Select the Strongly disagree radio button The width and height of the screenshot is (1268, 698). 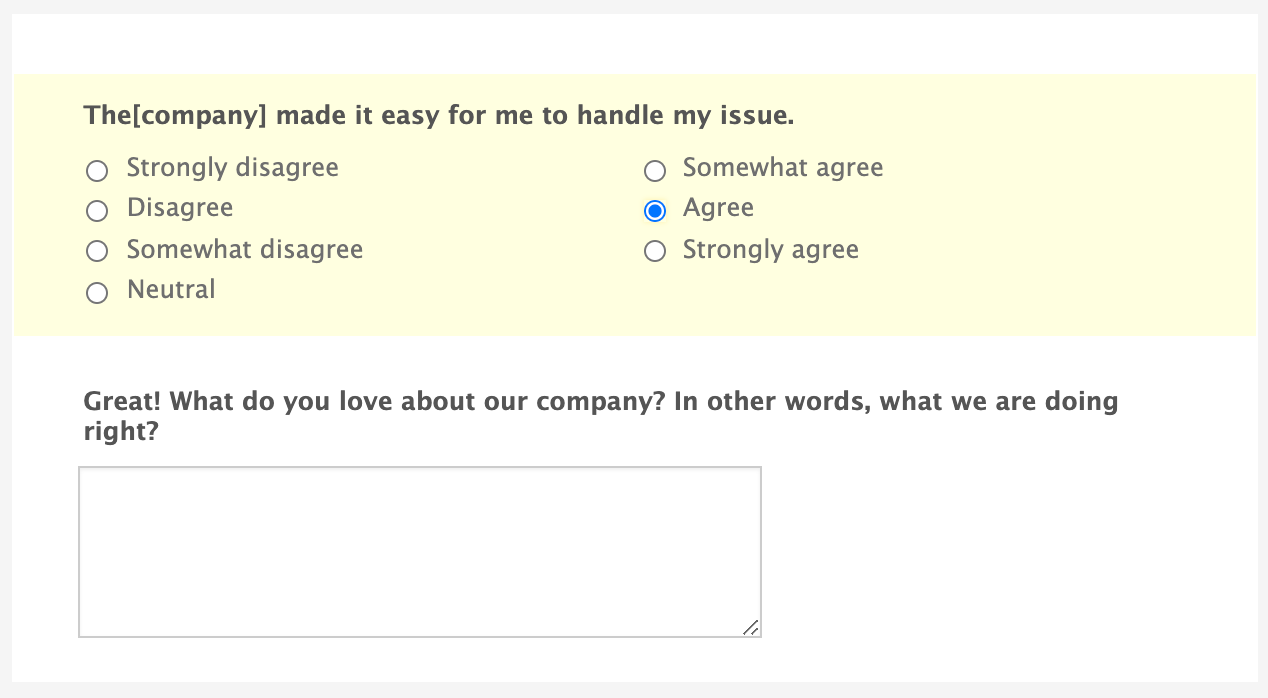[97, 171]
